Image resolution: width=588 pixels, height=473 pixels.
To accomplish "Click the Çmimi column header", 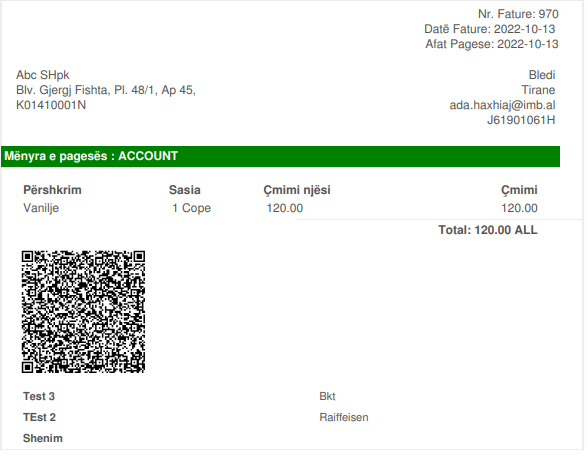I will [519, 190].
